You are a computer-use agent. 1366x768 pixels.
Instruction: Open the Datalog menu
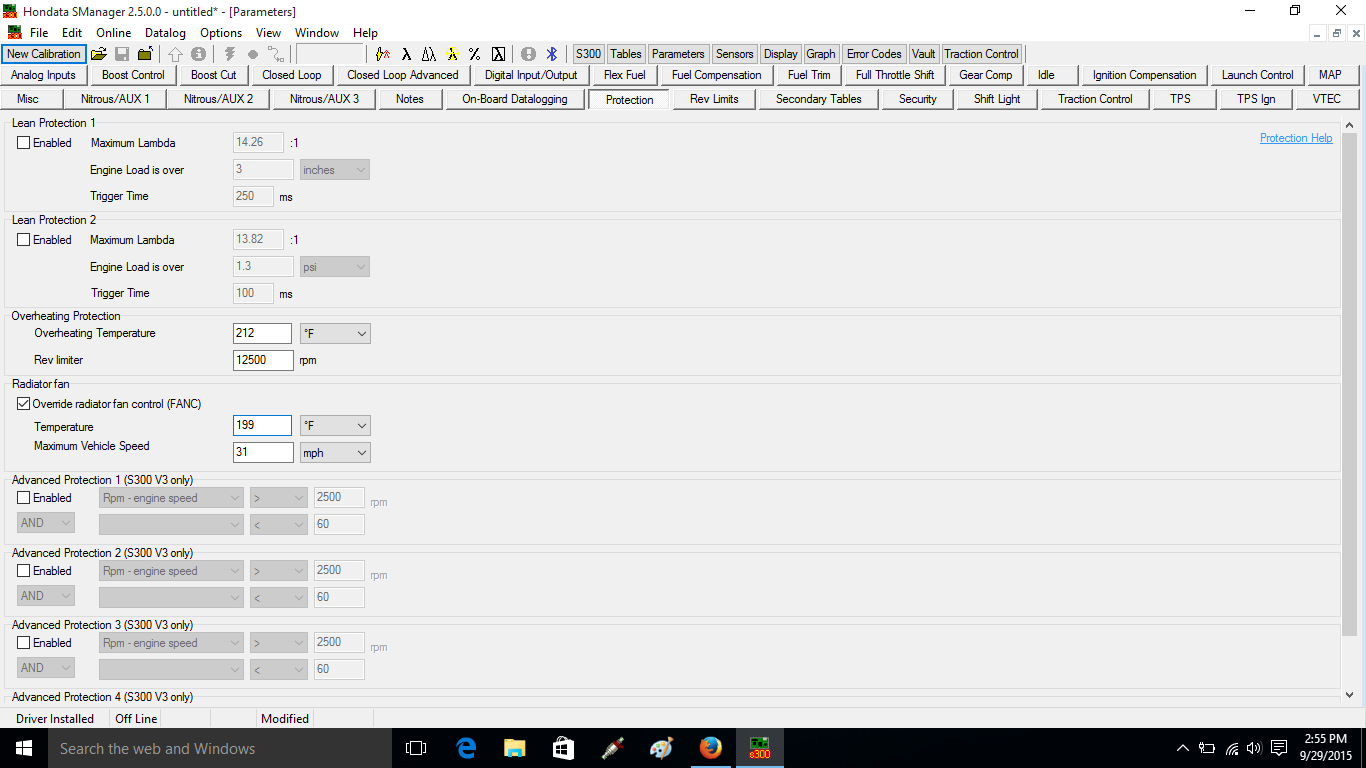pyautogui.click(x=165, y=33)
